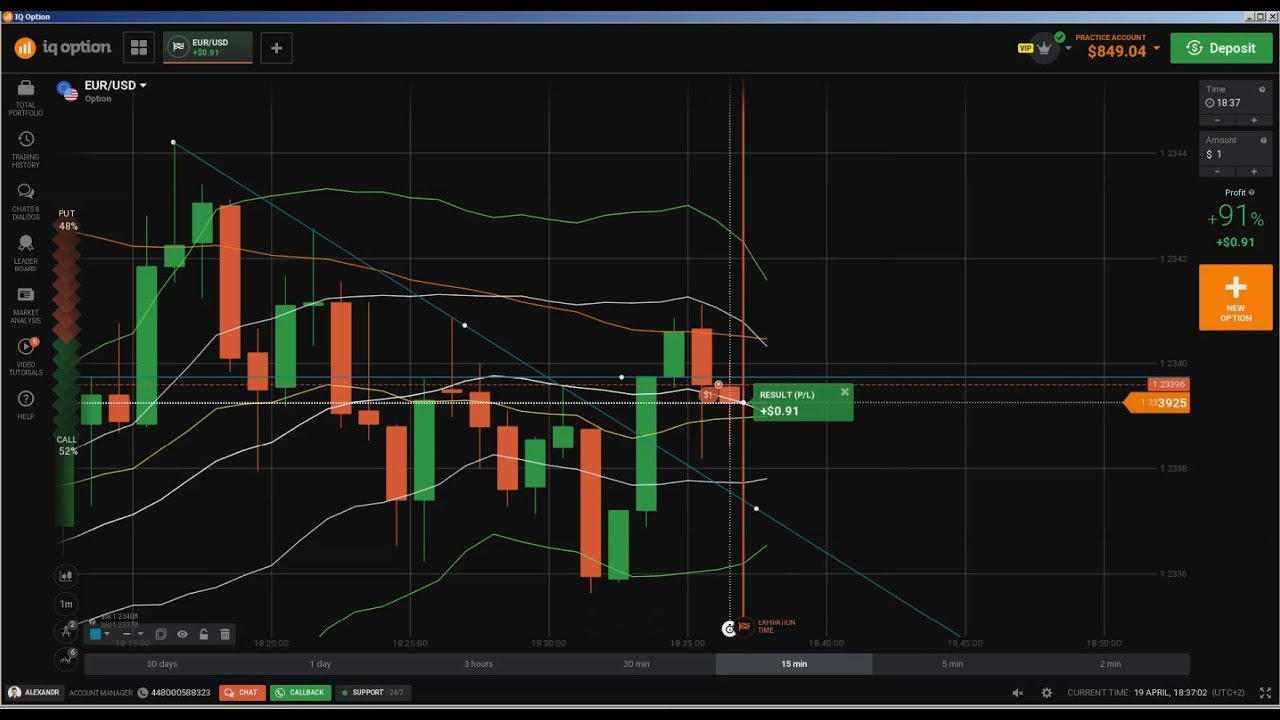Decrease expiration time with minus
Screen dimensions: 1280x720
click(1217, 120)
